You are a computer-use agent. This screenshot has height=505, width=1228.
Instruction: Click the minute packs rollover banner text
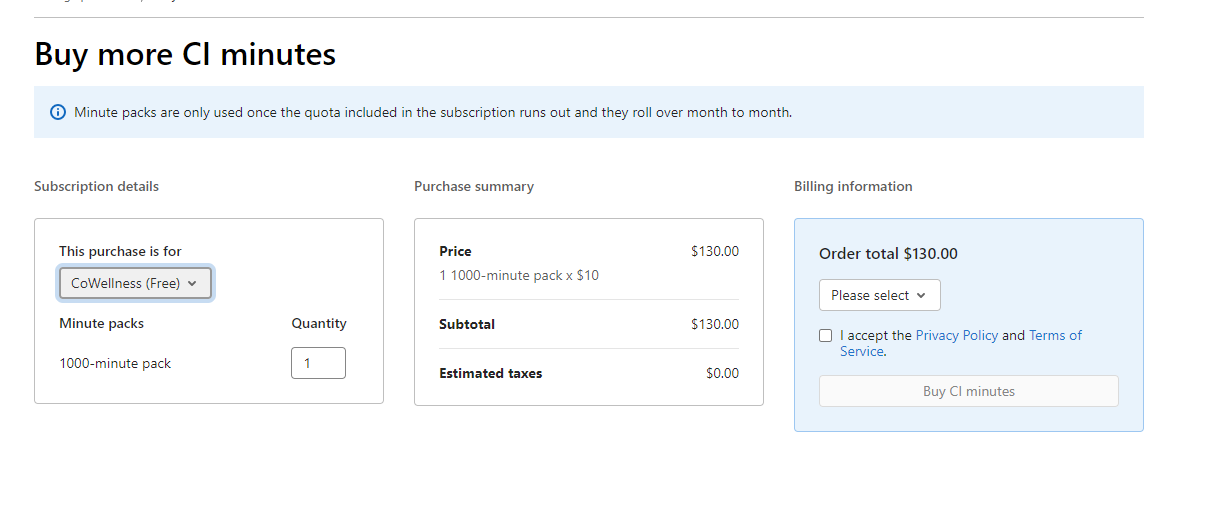click(x=432, y=112)
